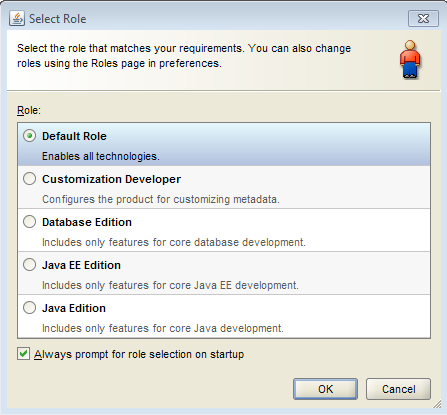Click the Java coffee cup title bar icon
The image size is (447, 415).
17,18
